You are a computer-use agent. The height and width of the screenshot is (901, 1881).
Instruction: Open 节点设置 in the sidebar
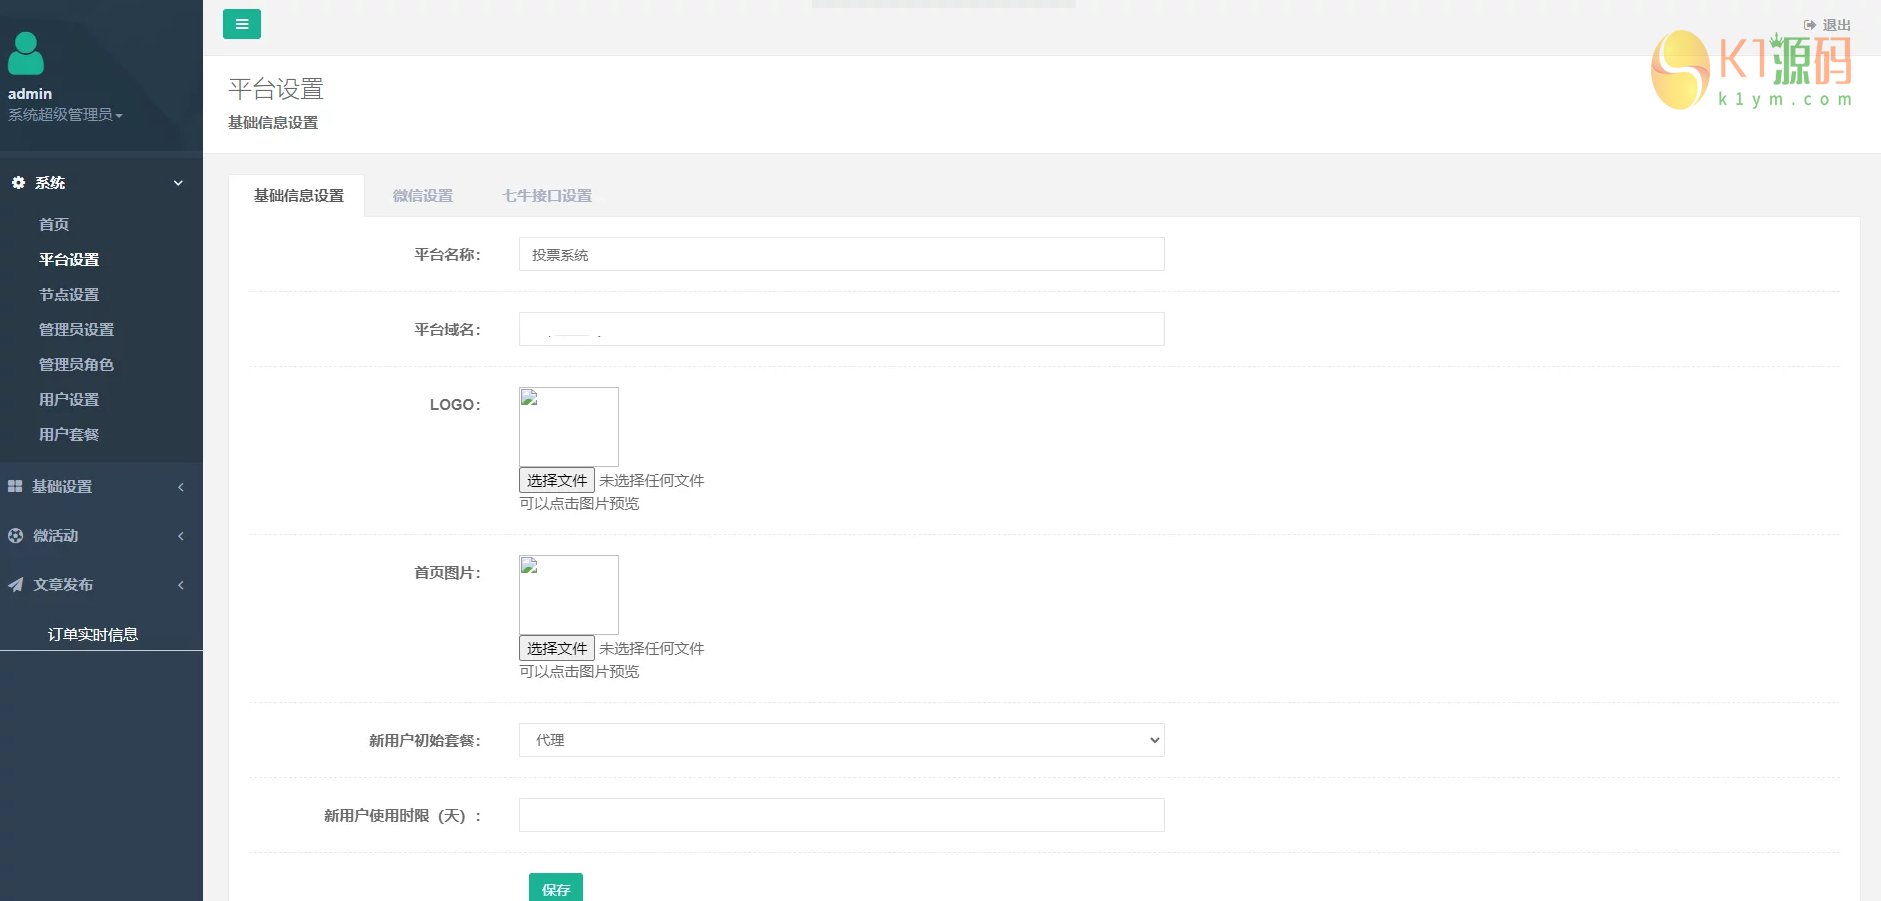coord(68,294)
